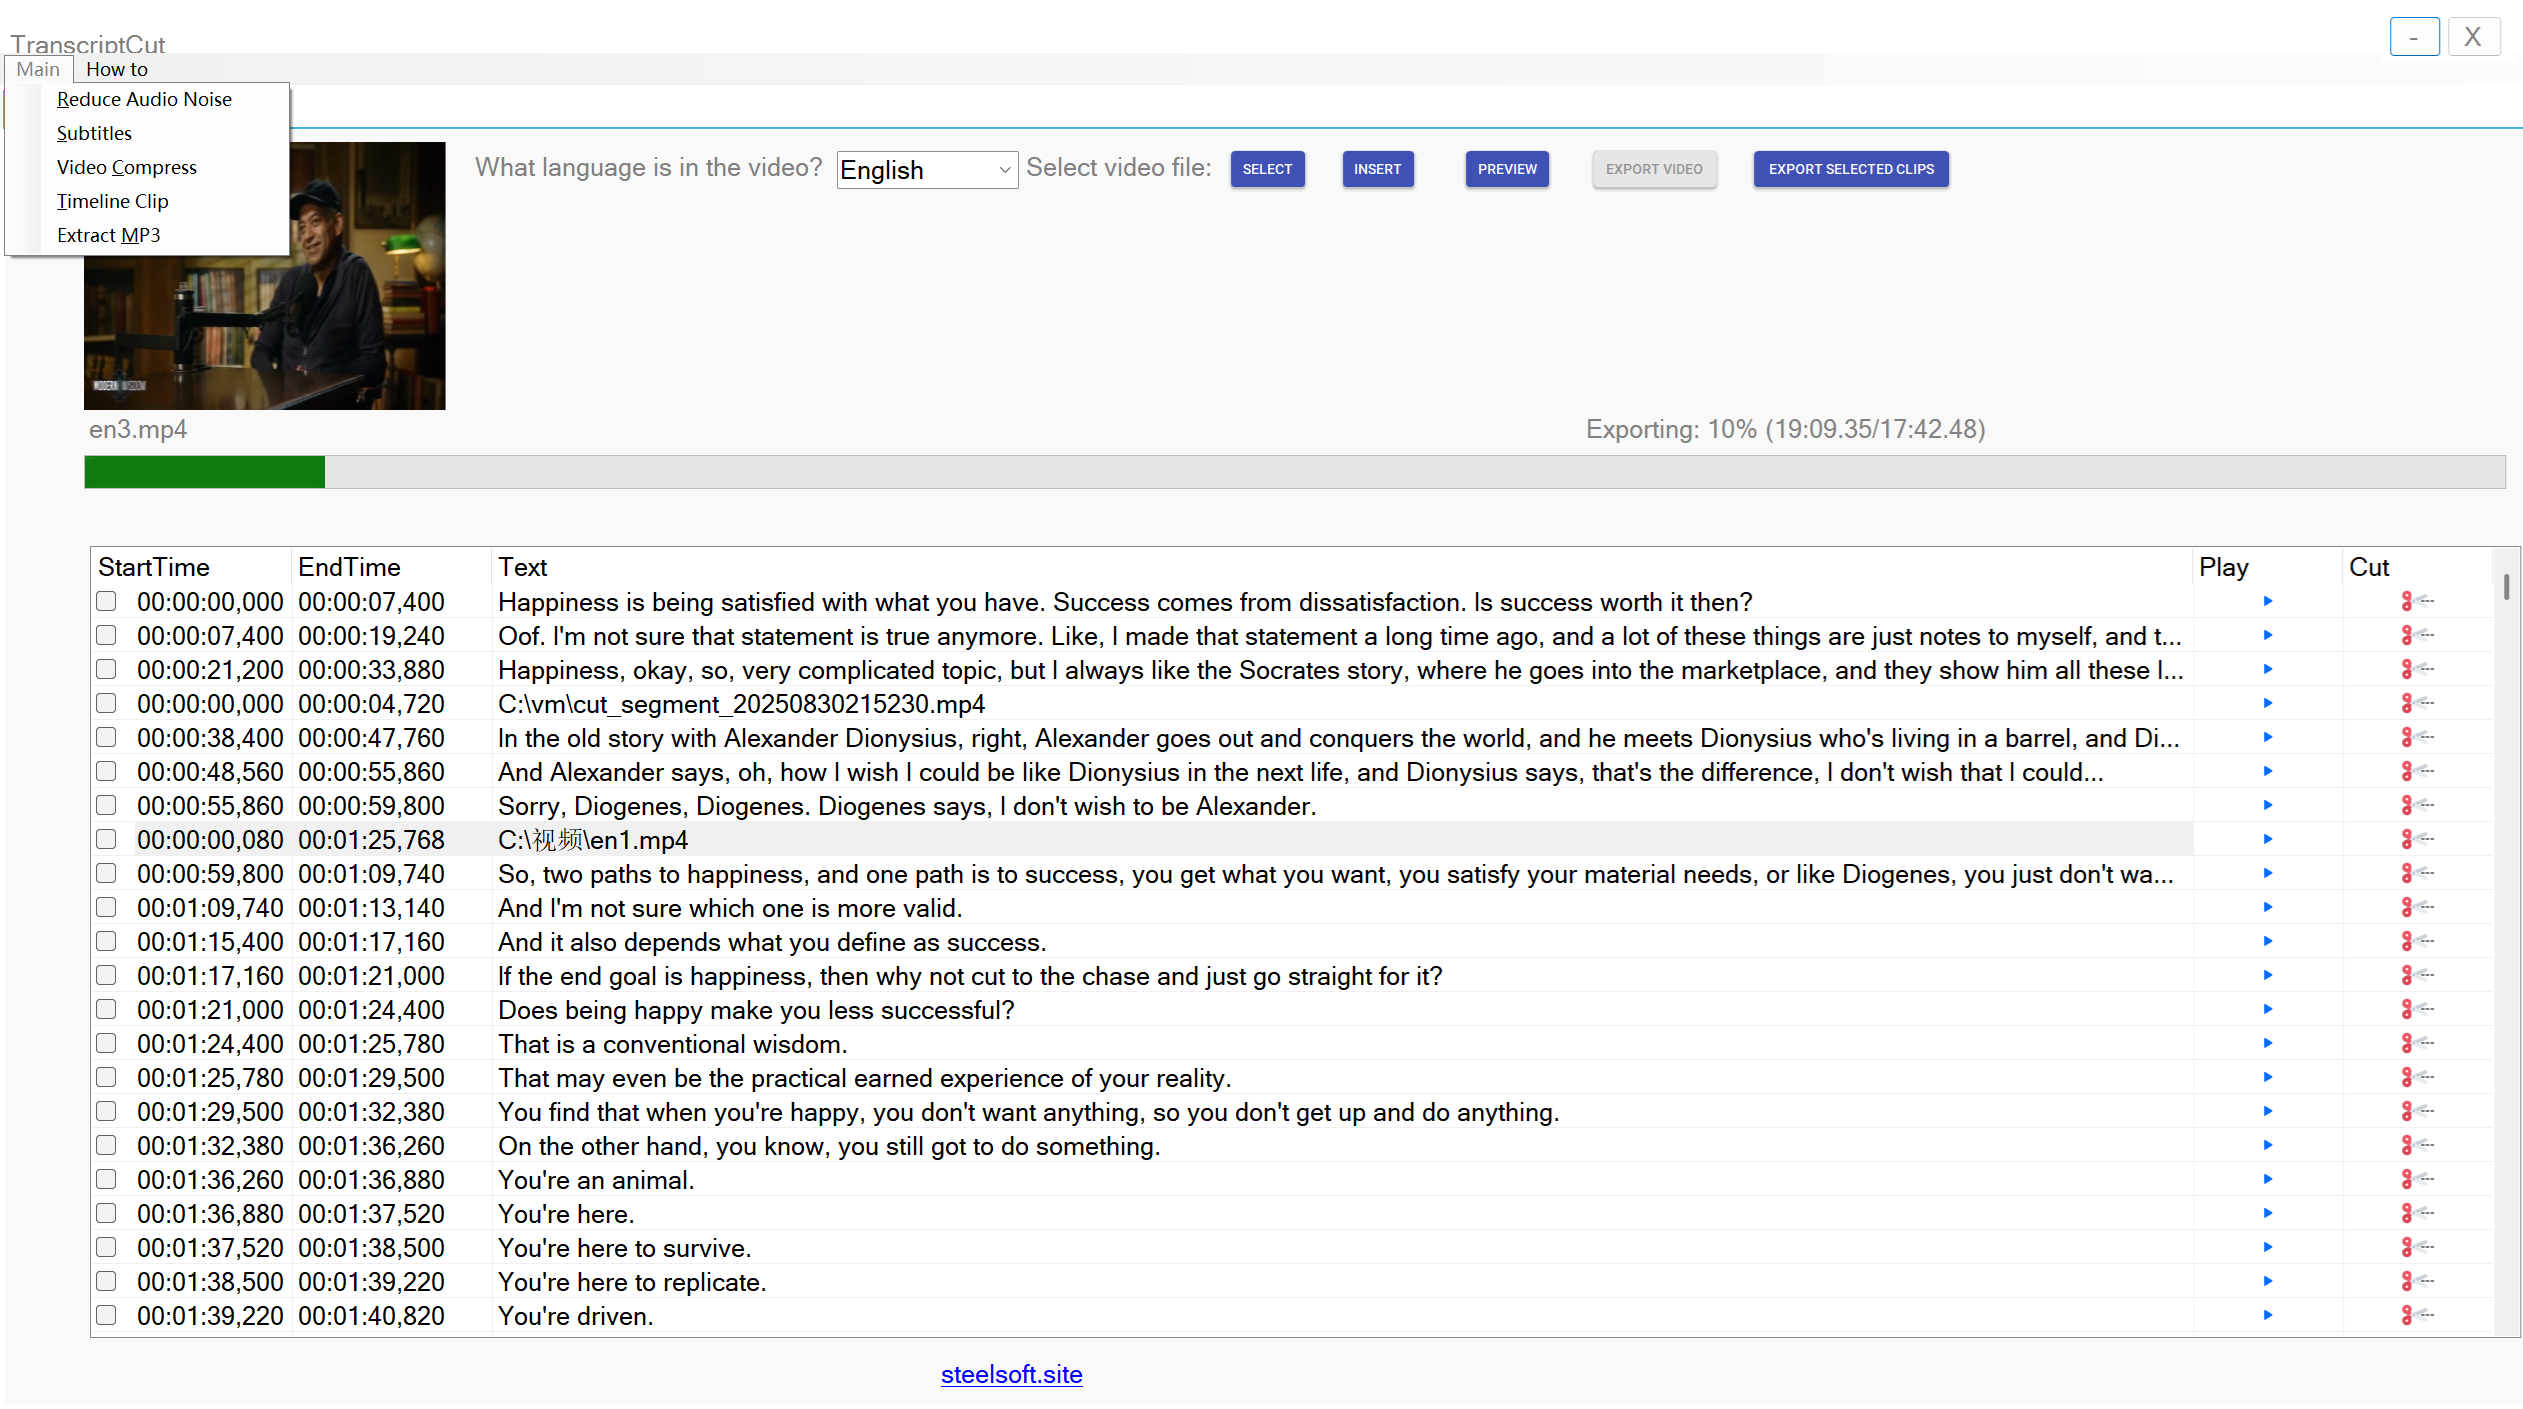Cut 'You find that when you're happy' row
The image size is (2523, 1409).
pos(2417,1111)
